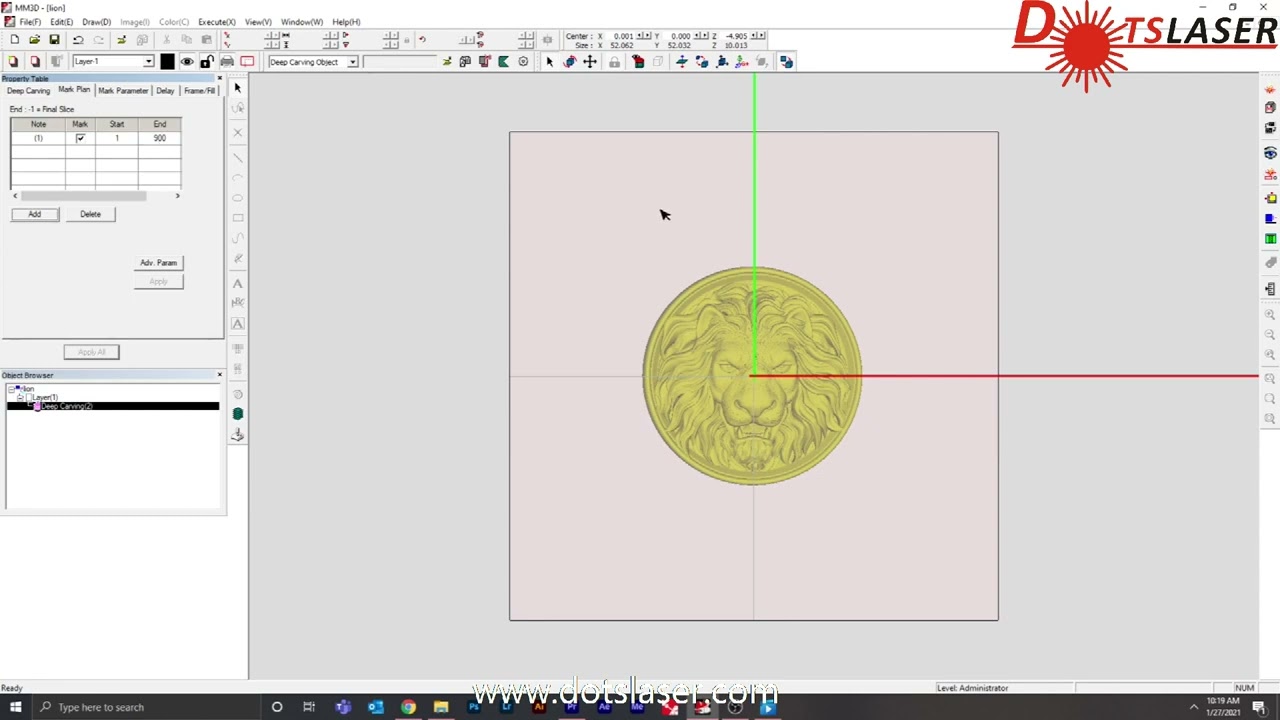This screenshot has width=1280, height=720.
Task: Toggle the layer lock padlock icon
Action: click(x=207, y=62)
